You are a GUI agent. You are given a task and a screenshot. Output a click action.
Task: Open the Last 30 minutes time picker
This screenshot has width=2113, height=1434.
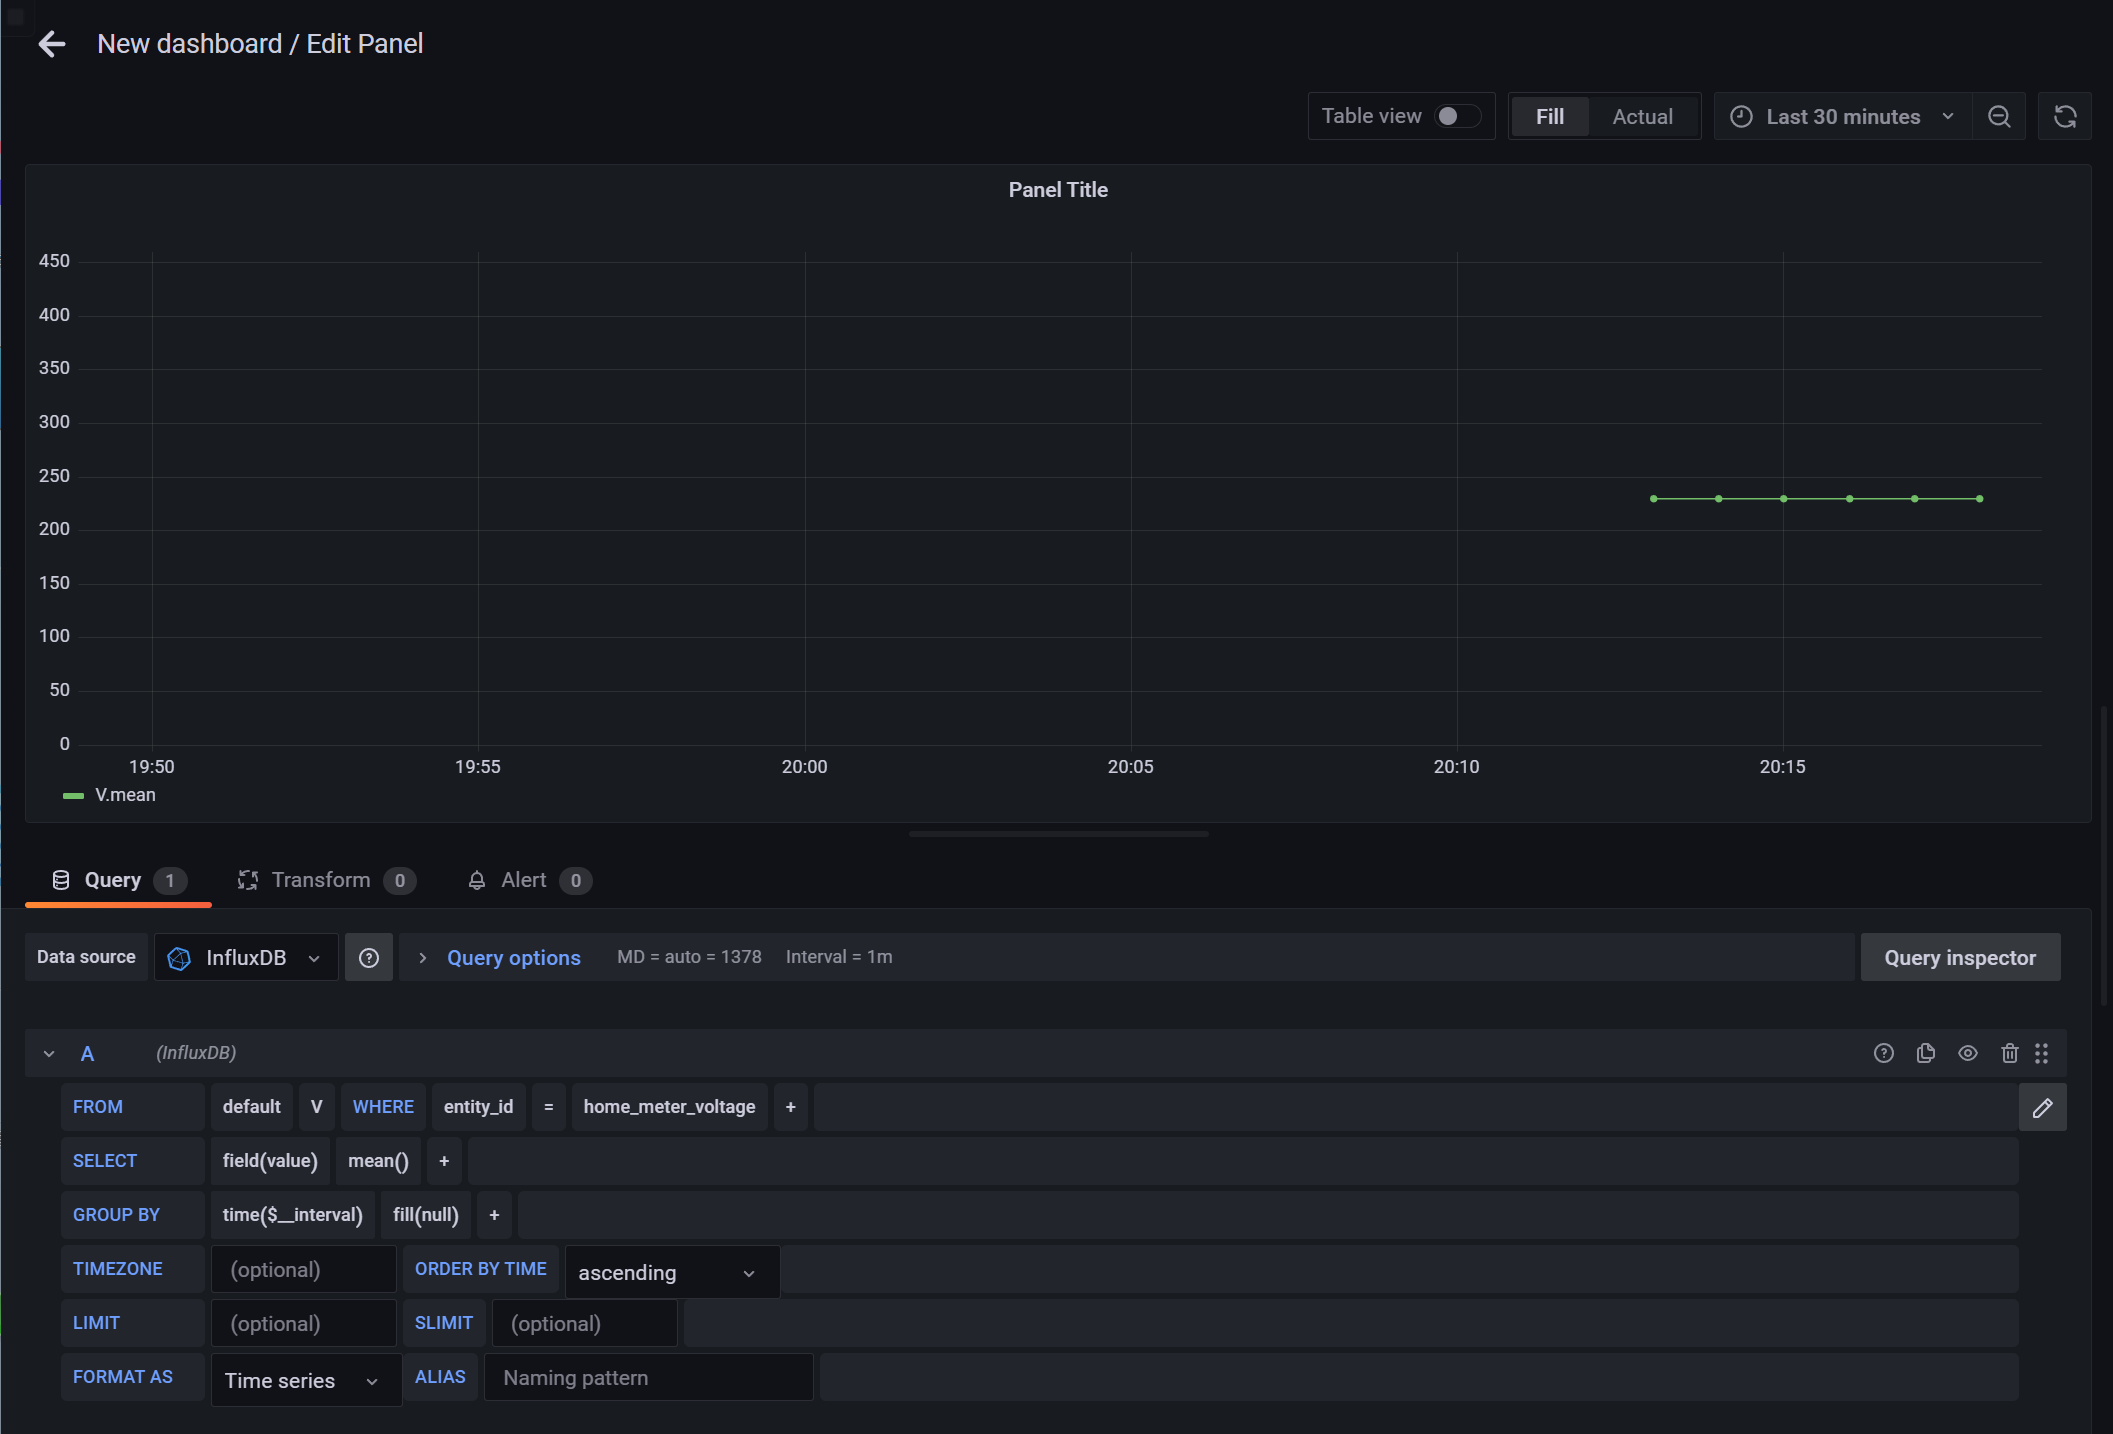(1842, 117)
